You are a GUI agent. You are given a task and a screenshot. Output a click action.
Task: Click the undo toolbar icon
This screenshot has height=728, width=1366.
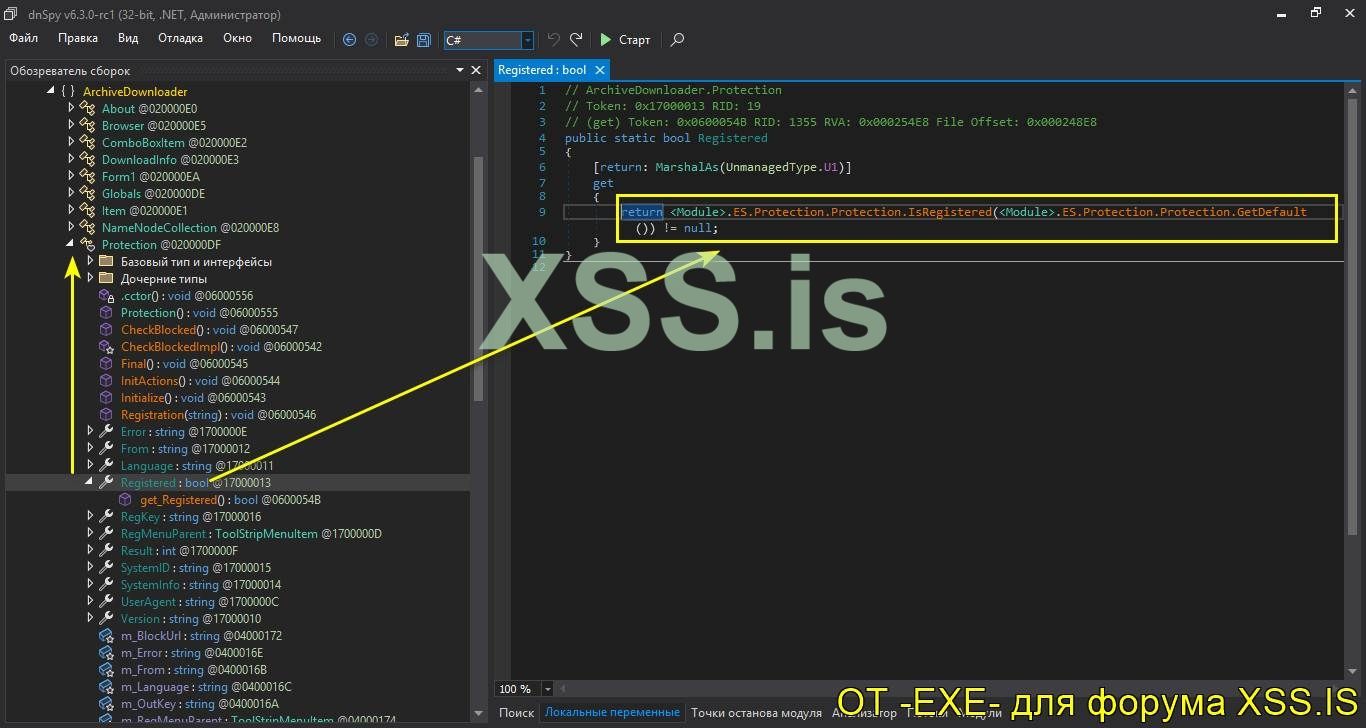pyautogui.click(x=553, y=40)
